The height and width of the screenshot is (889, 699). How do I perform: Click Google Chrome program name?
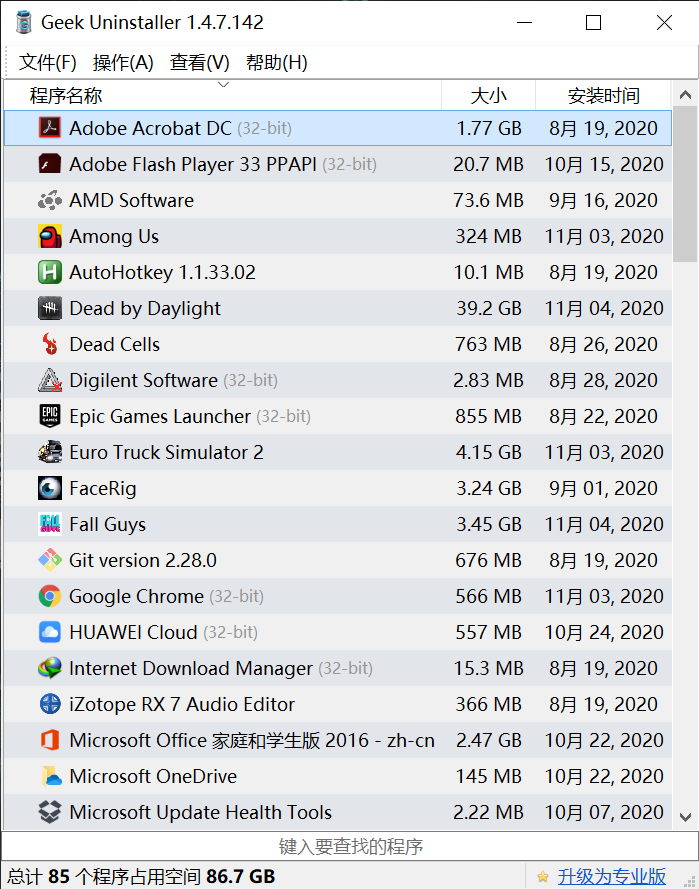click(x=137, y=596)
